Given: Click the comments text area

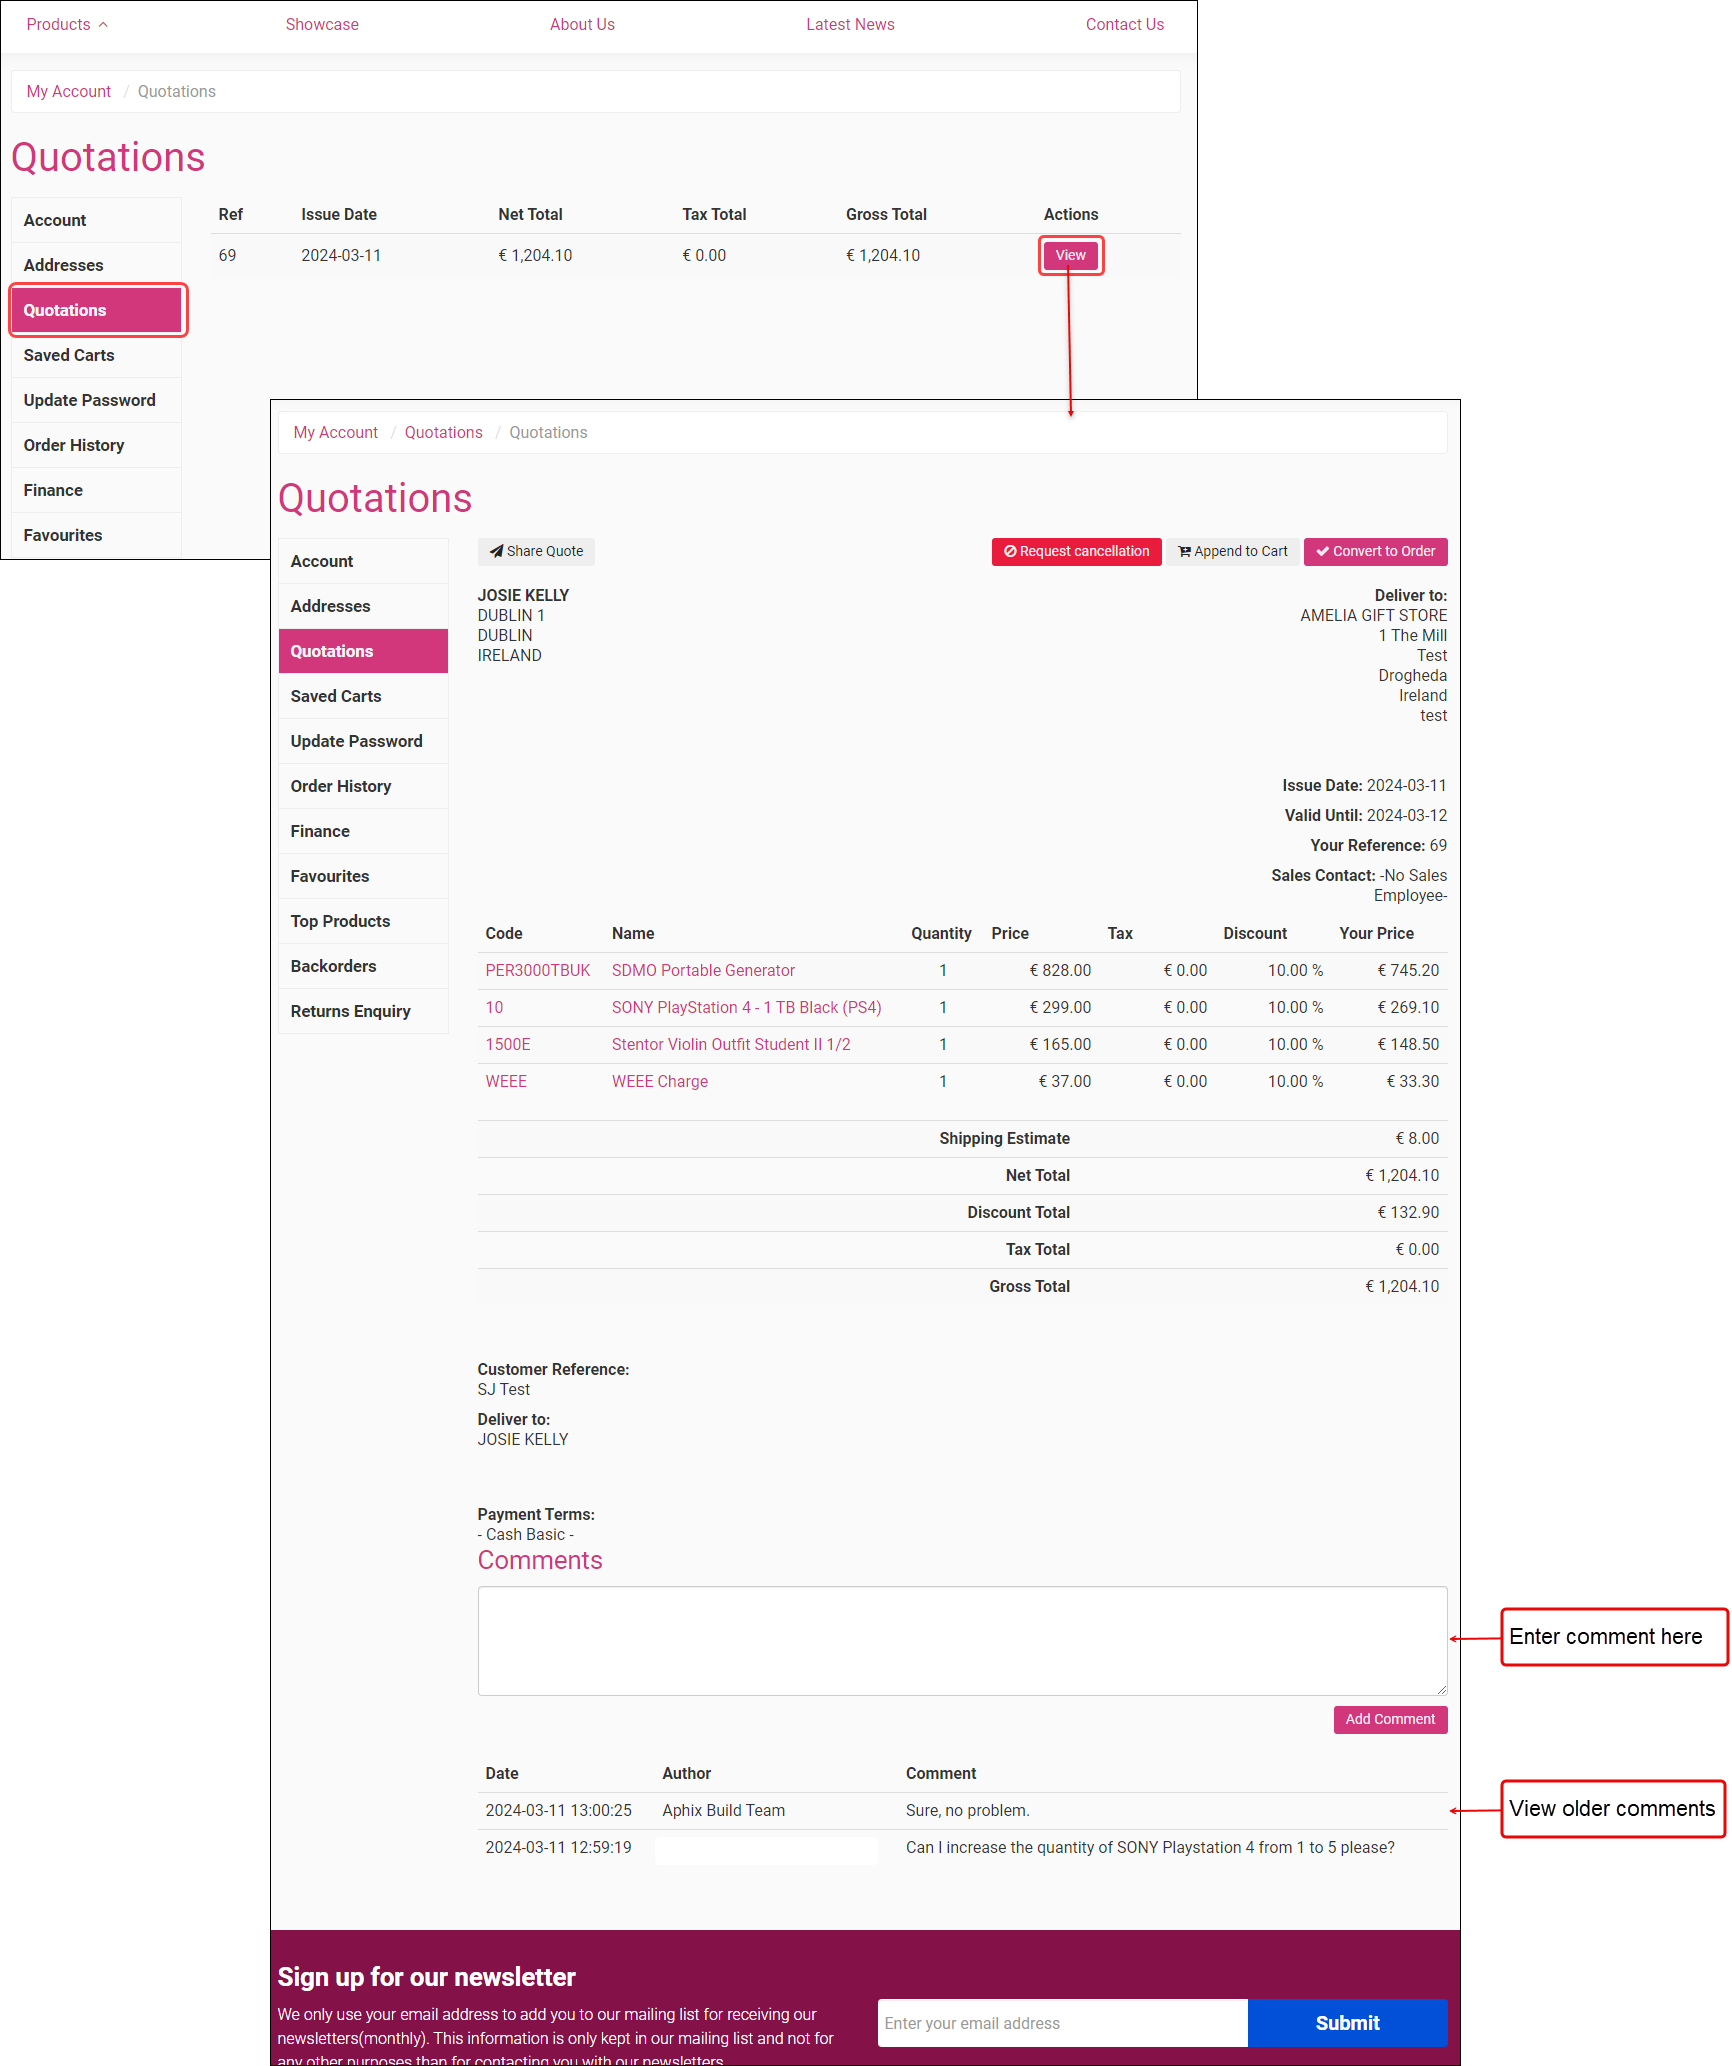Looking at the screenshot, I should 960,1640.
